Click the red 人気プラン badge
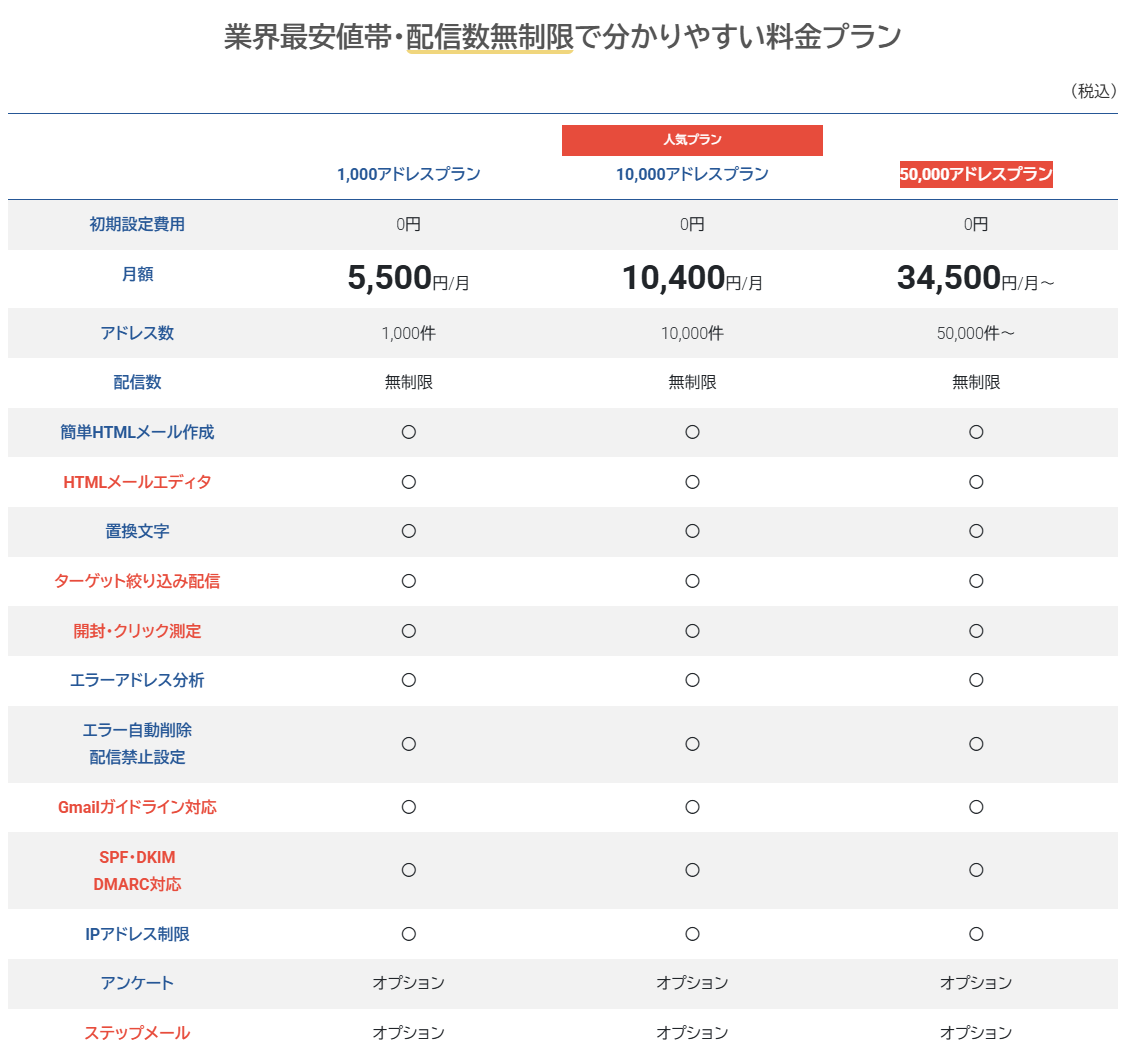 pos(692,140)
